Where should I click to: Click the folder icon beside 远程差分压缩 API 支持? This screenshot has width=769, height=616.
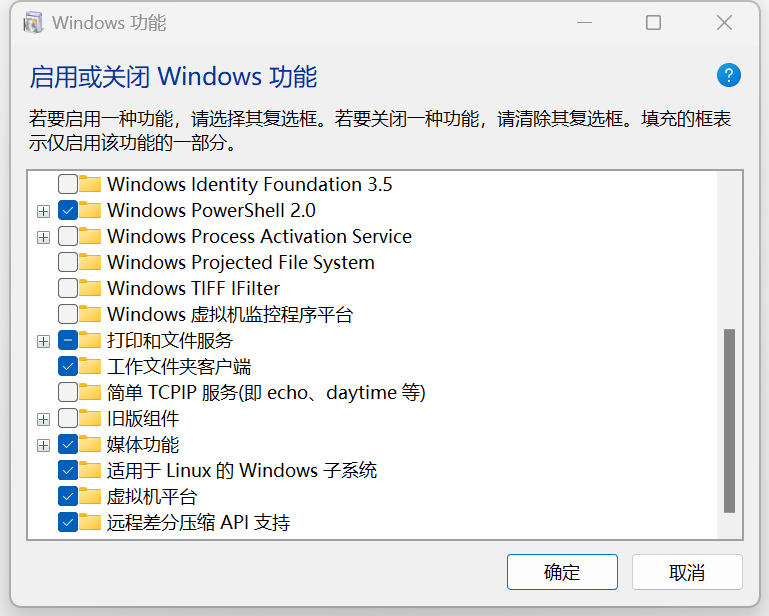pos(91,522)
